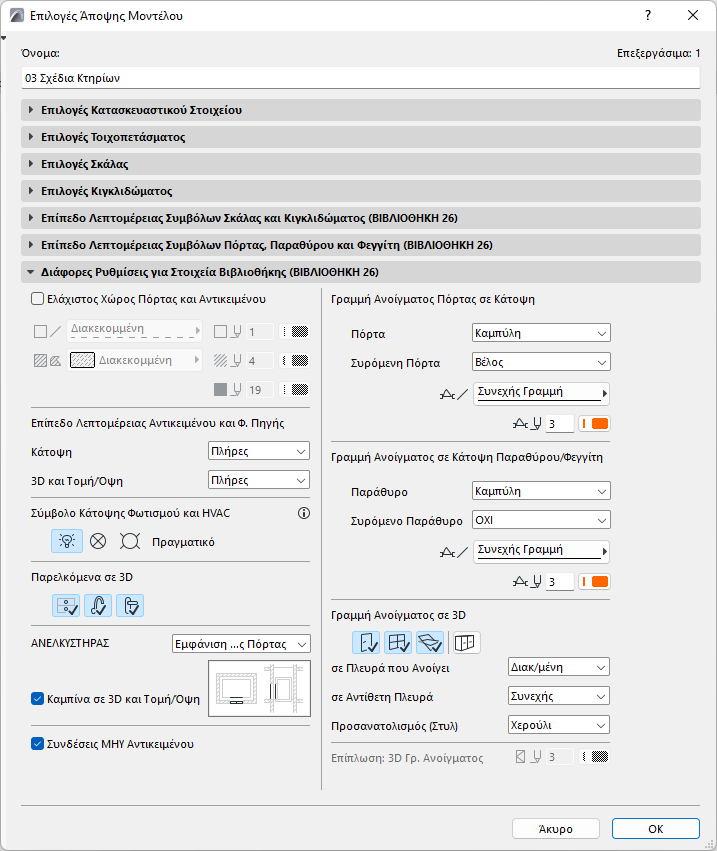Viewport: 717px width, 851px height.
Task: Open Συρόμενο Παράθυρο dropdown showing ΟΧΙ
Action: click(541, 520)
